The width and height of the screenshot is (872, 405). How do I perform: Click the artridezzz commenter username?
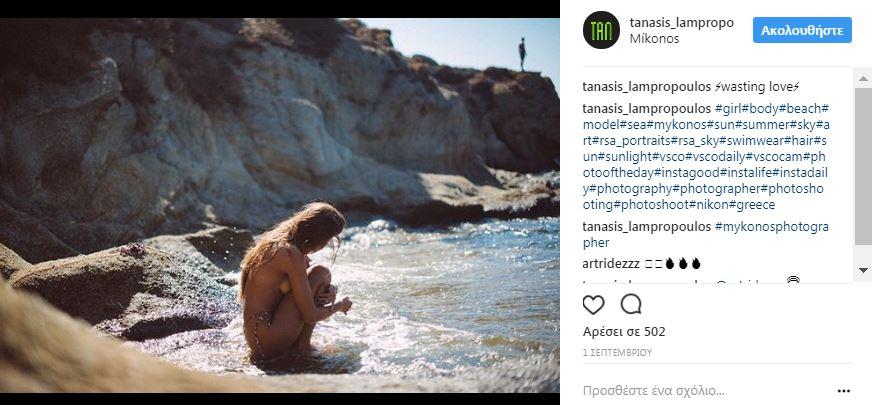[x=612, y=264]
